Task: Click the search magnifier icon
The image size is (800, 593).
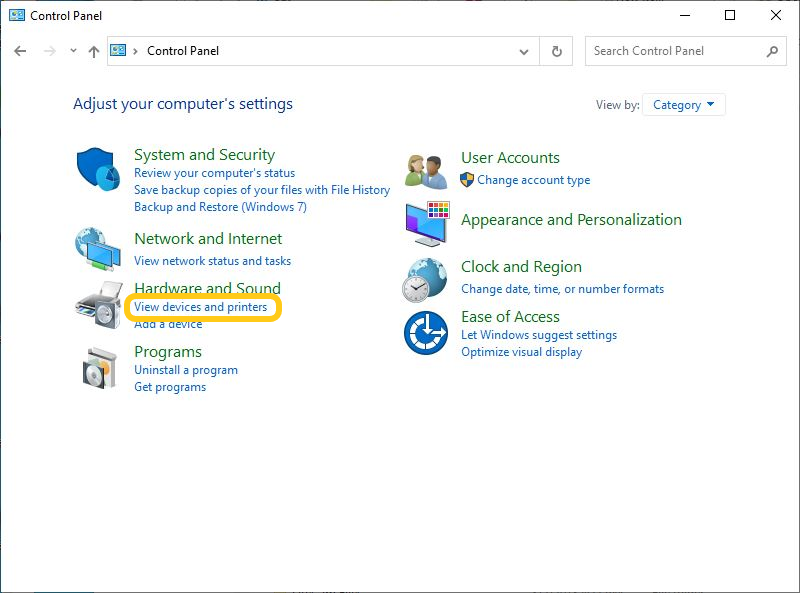Action: [772, 51]
